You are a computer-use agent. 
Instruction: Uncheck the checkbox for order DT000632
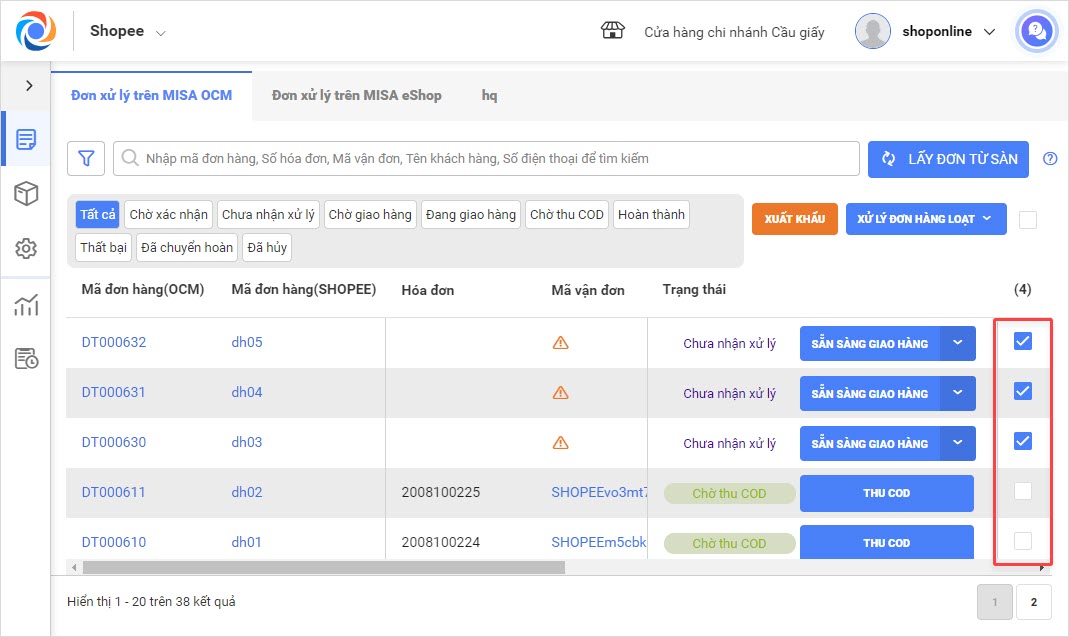coord(1022,341)
